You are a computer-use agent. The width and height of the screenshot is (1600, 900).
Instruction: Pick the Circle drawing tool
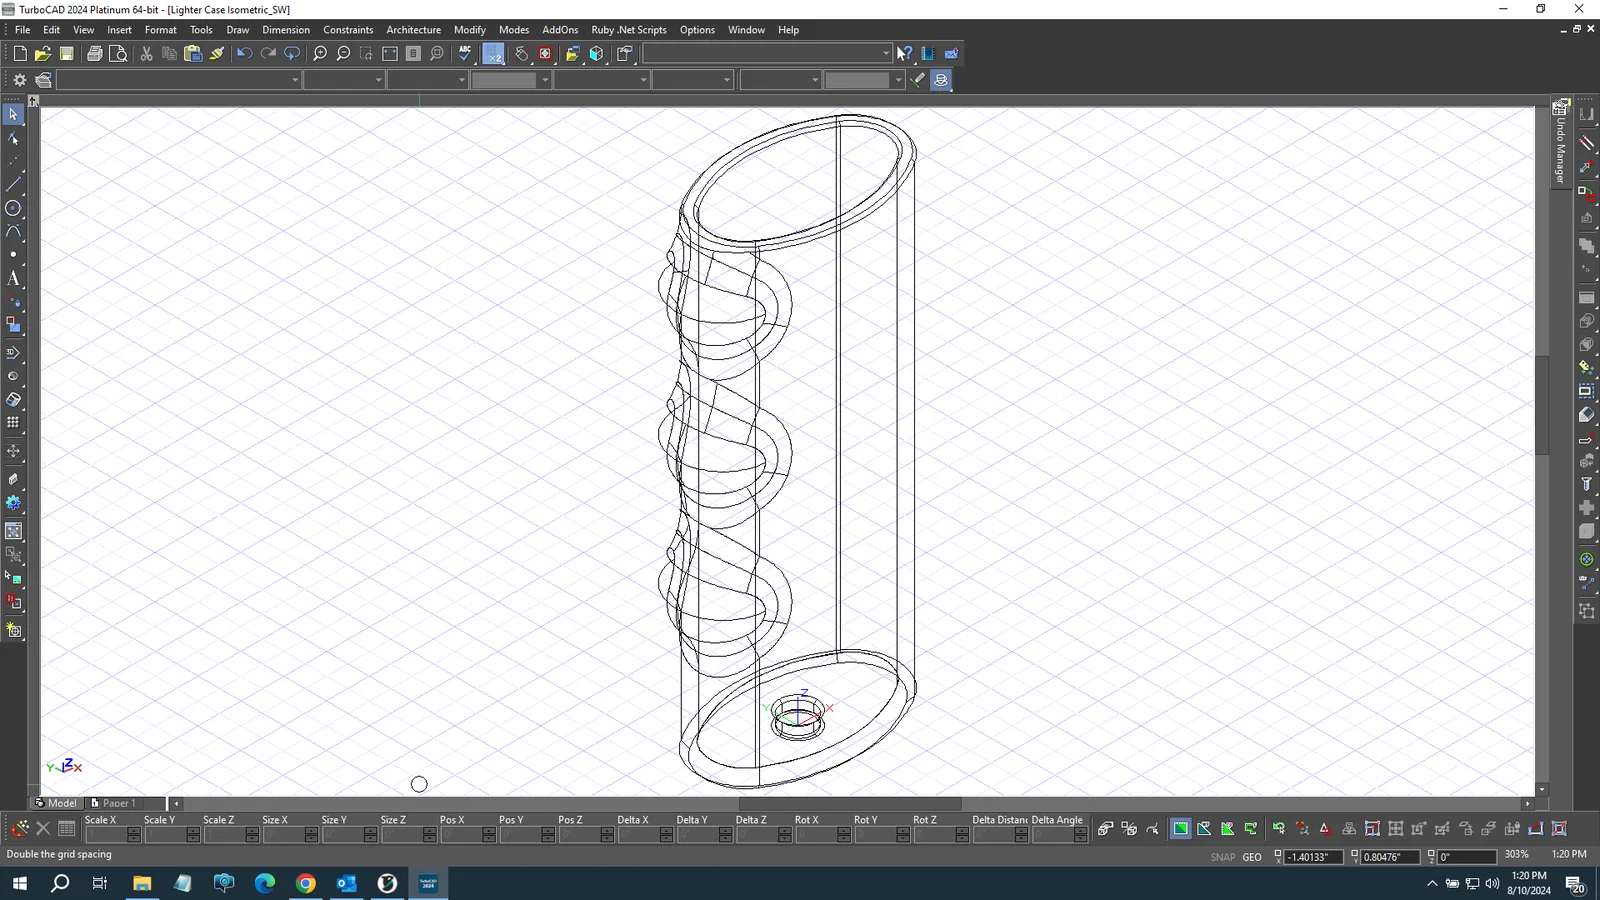click(13, 209)
